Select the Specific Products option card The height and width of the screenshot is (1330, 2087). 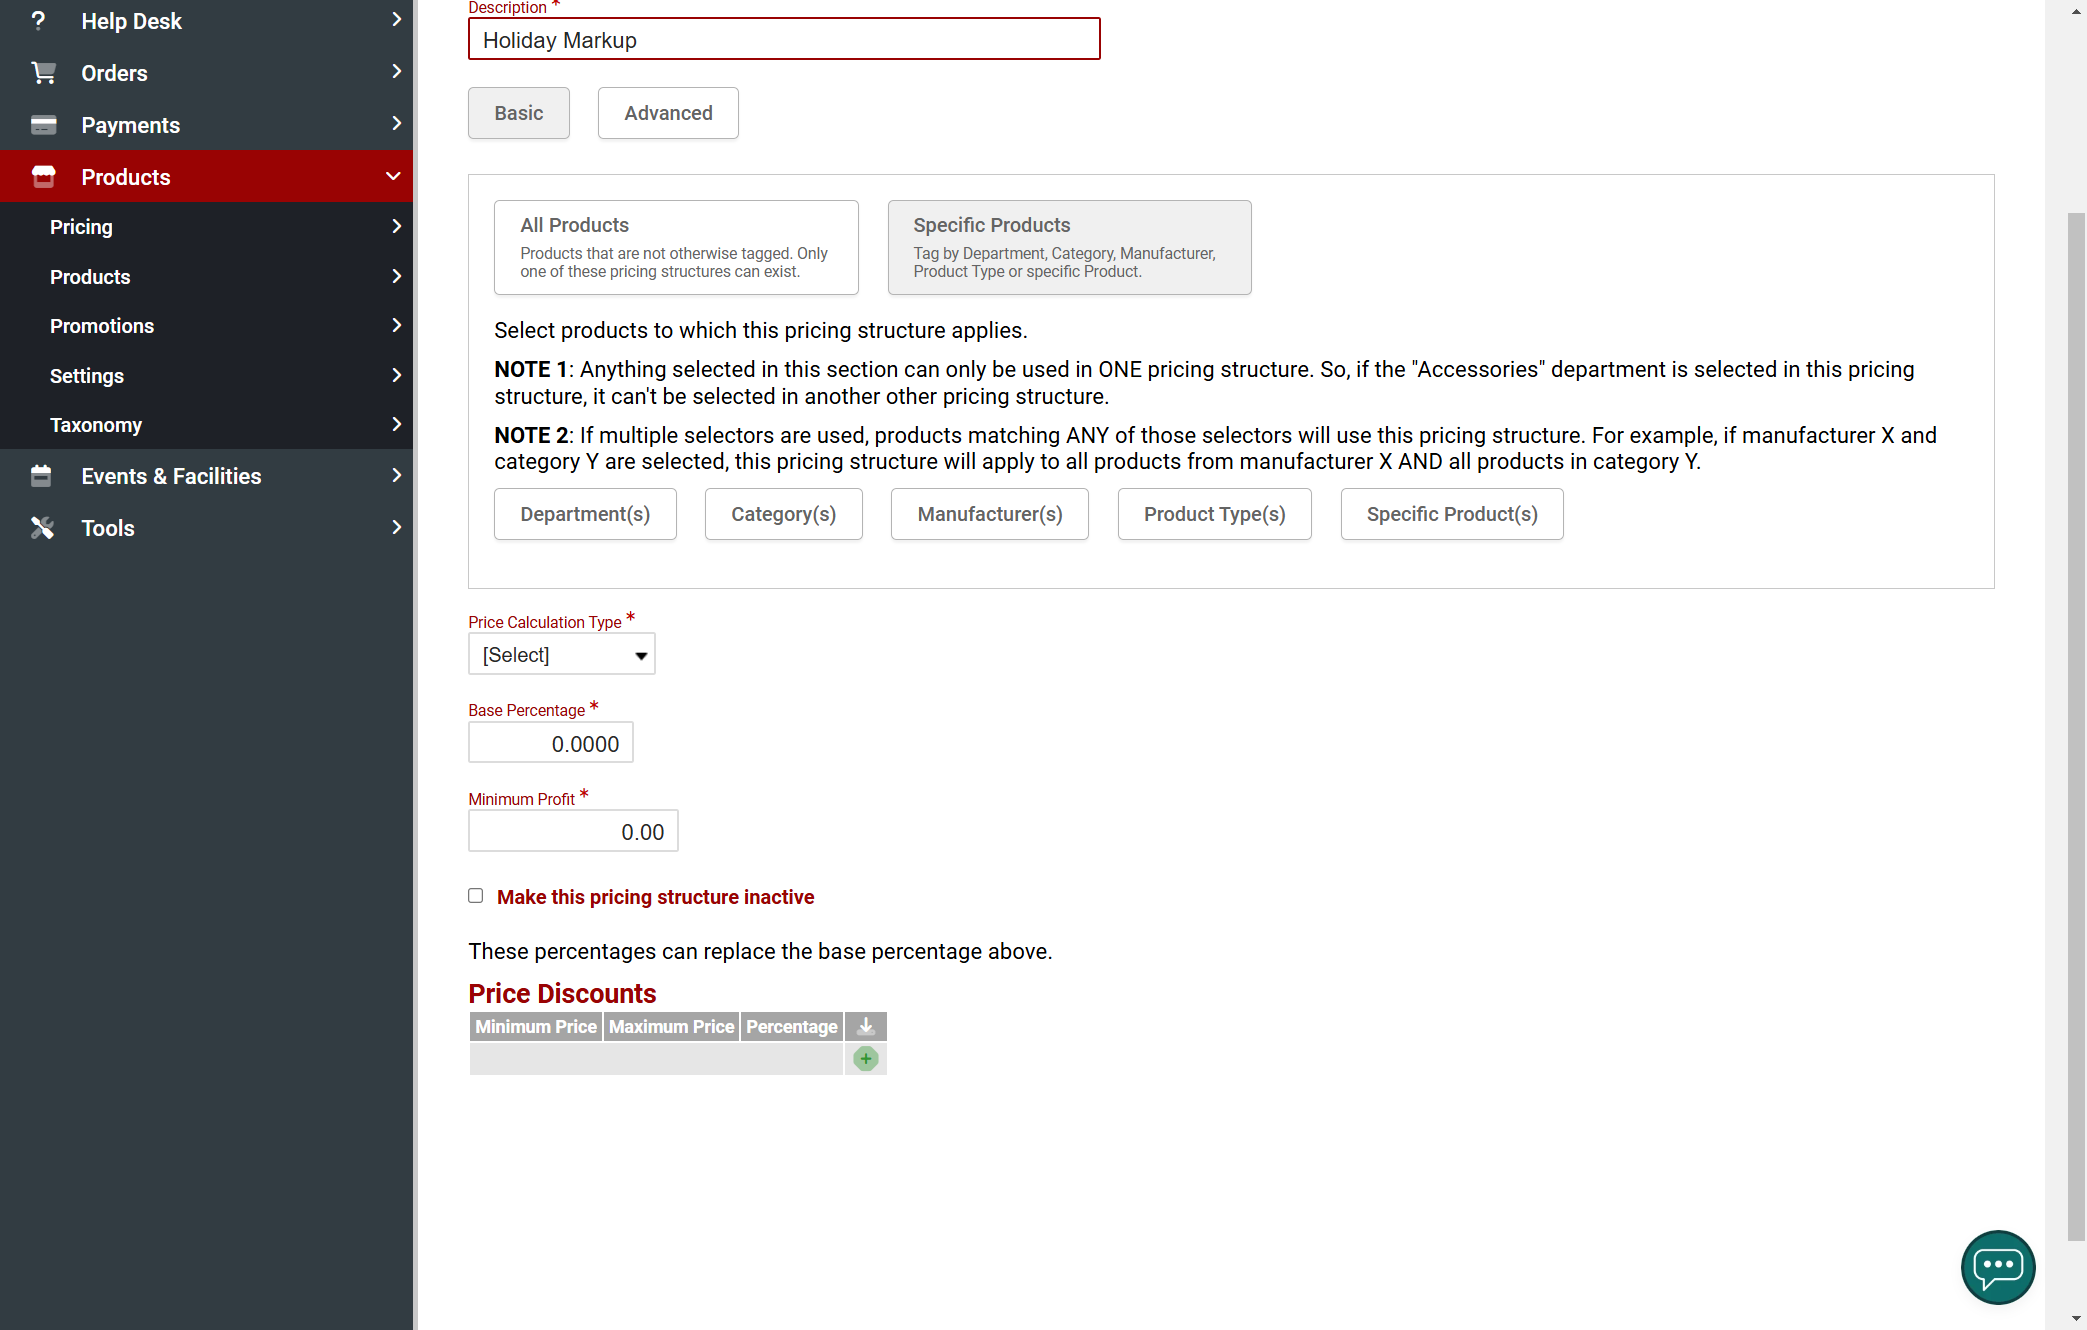coord(1070,247)
